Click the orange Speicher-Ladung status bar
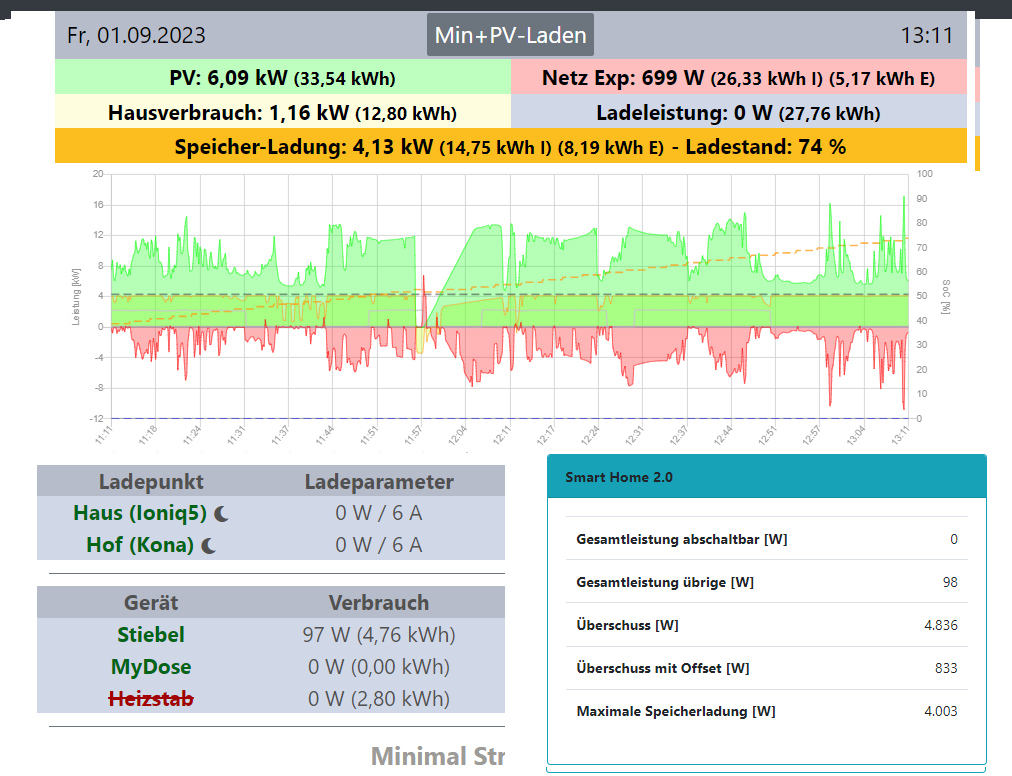This screenshot has width=1012, height=776. point(510,147)
